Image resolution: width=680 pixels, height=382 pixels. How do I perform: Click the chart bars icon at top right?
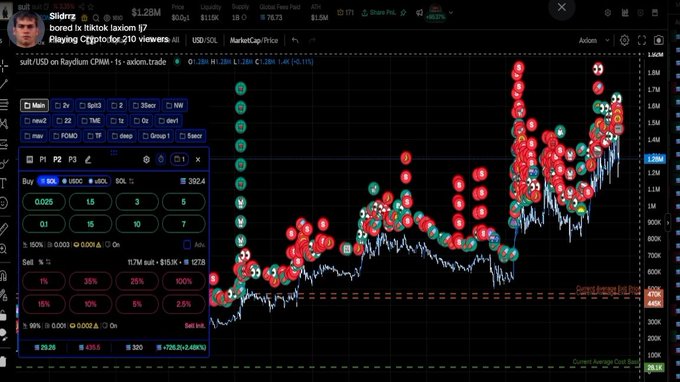tap(625, 13)
